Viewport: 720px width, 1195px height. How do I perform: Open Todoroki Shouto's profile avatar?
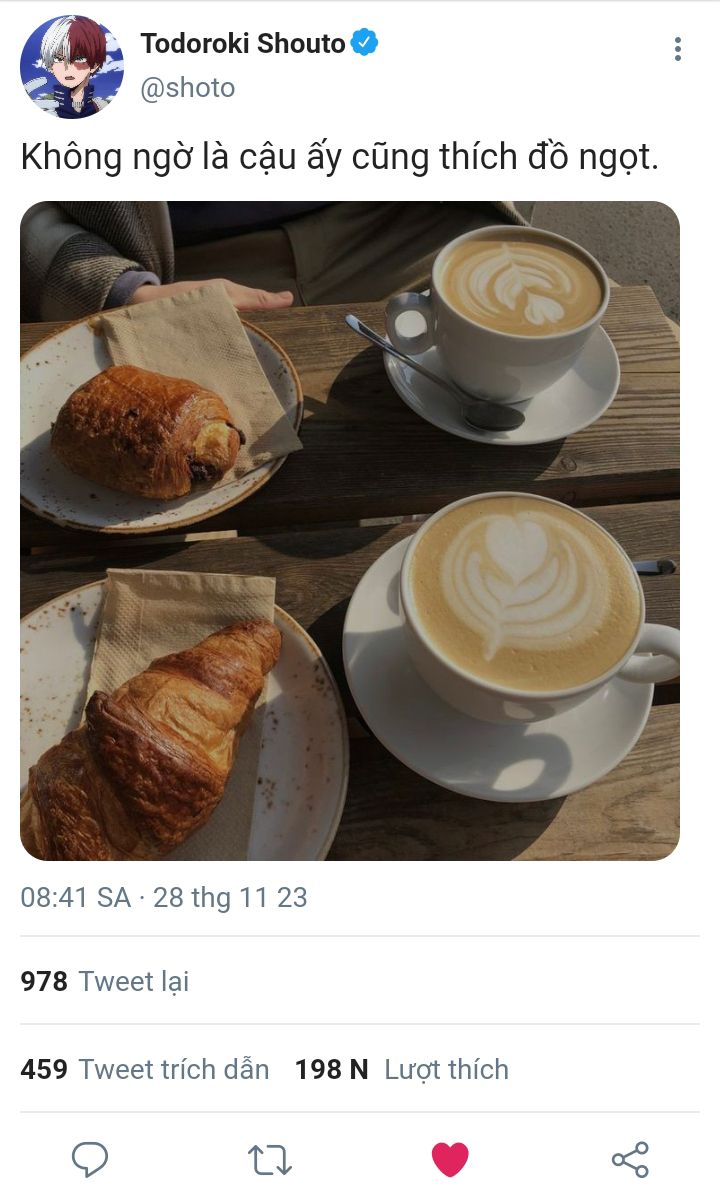72,66
